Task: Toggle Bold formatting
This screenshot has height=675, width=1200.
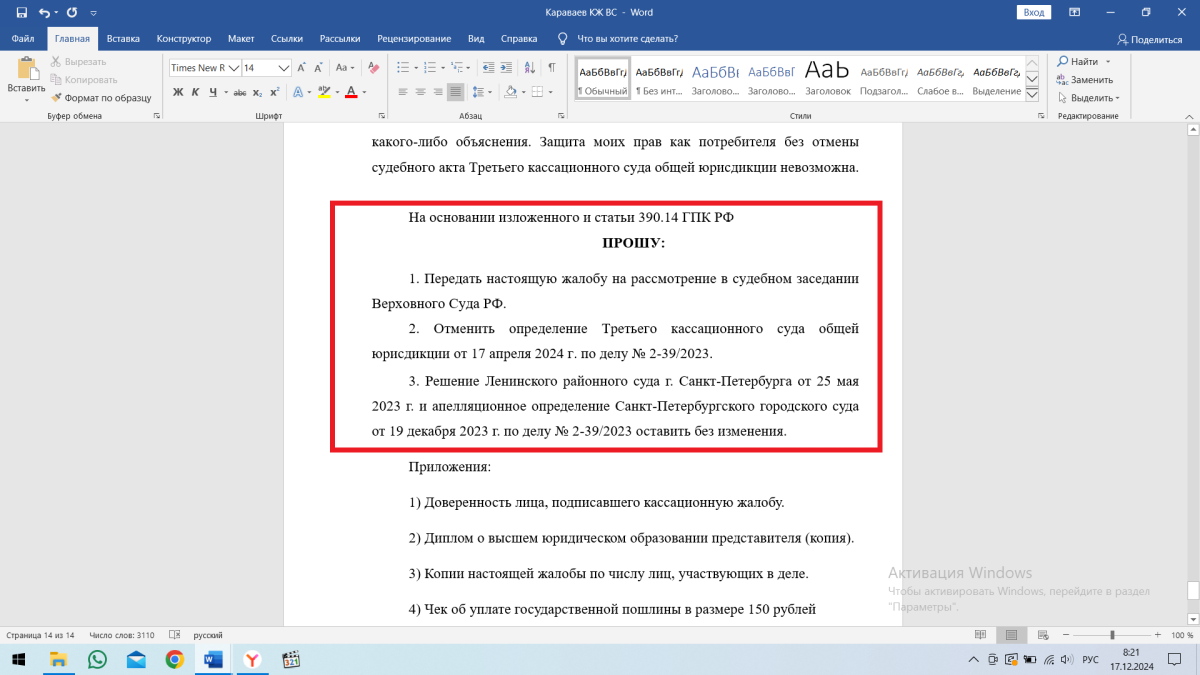Action: pos(178,92)
